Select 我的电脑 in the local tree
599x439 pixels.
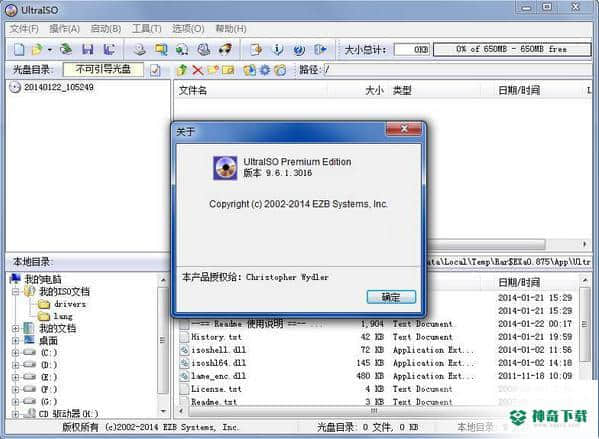[43, 279]
